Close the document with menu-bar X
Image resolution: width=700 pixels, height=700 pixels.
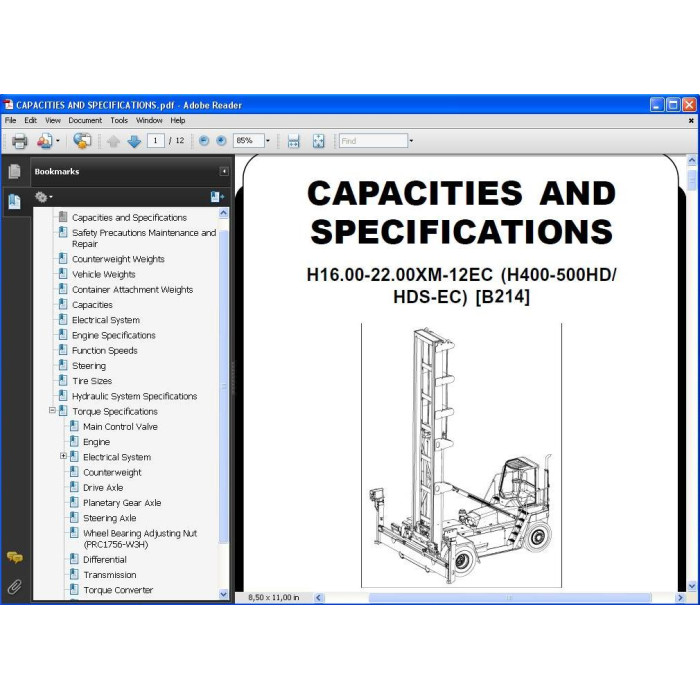[x=691, y=121]
